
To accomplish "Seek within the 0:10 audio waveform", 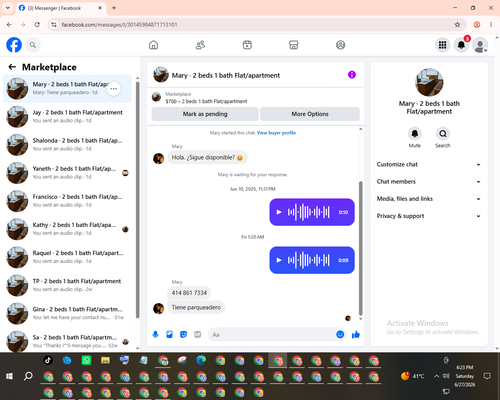I will point(309,212).
